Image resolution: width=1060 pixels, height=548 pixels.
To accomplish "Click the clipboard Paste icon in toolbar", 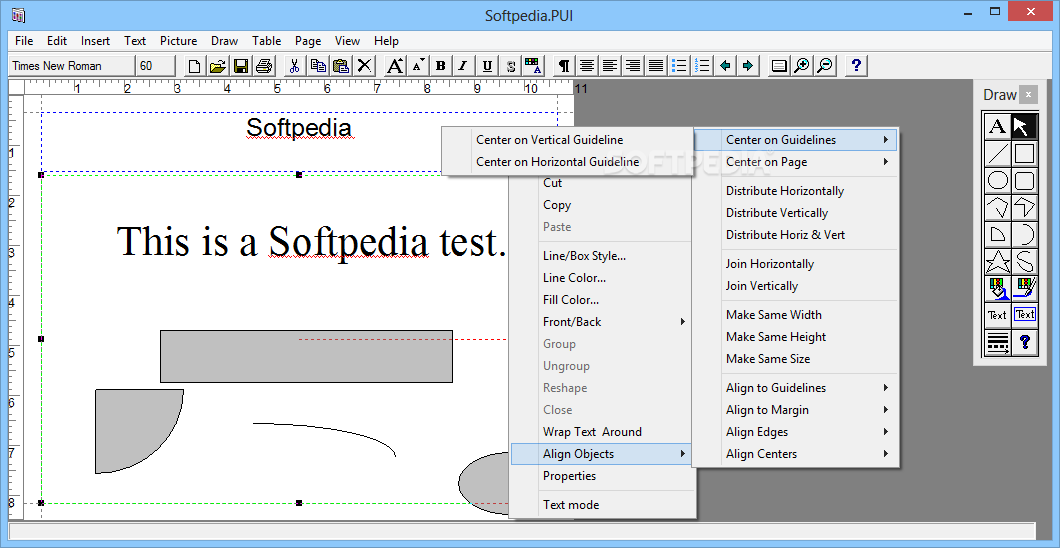I will click(x=341, y=66).
